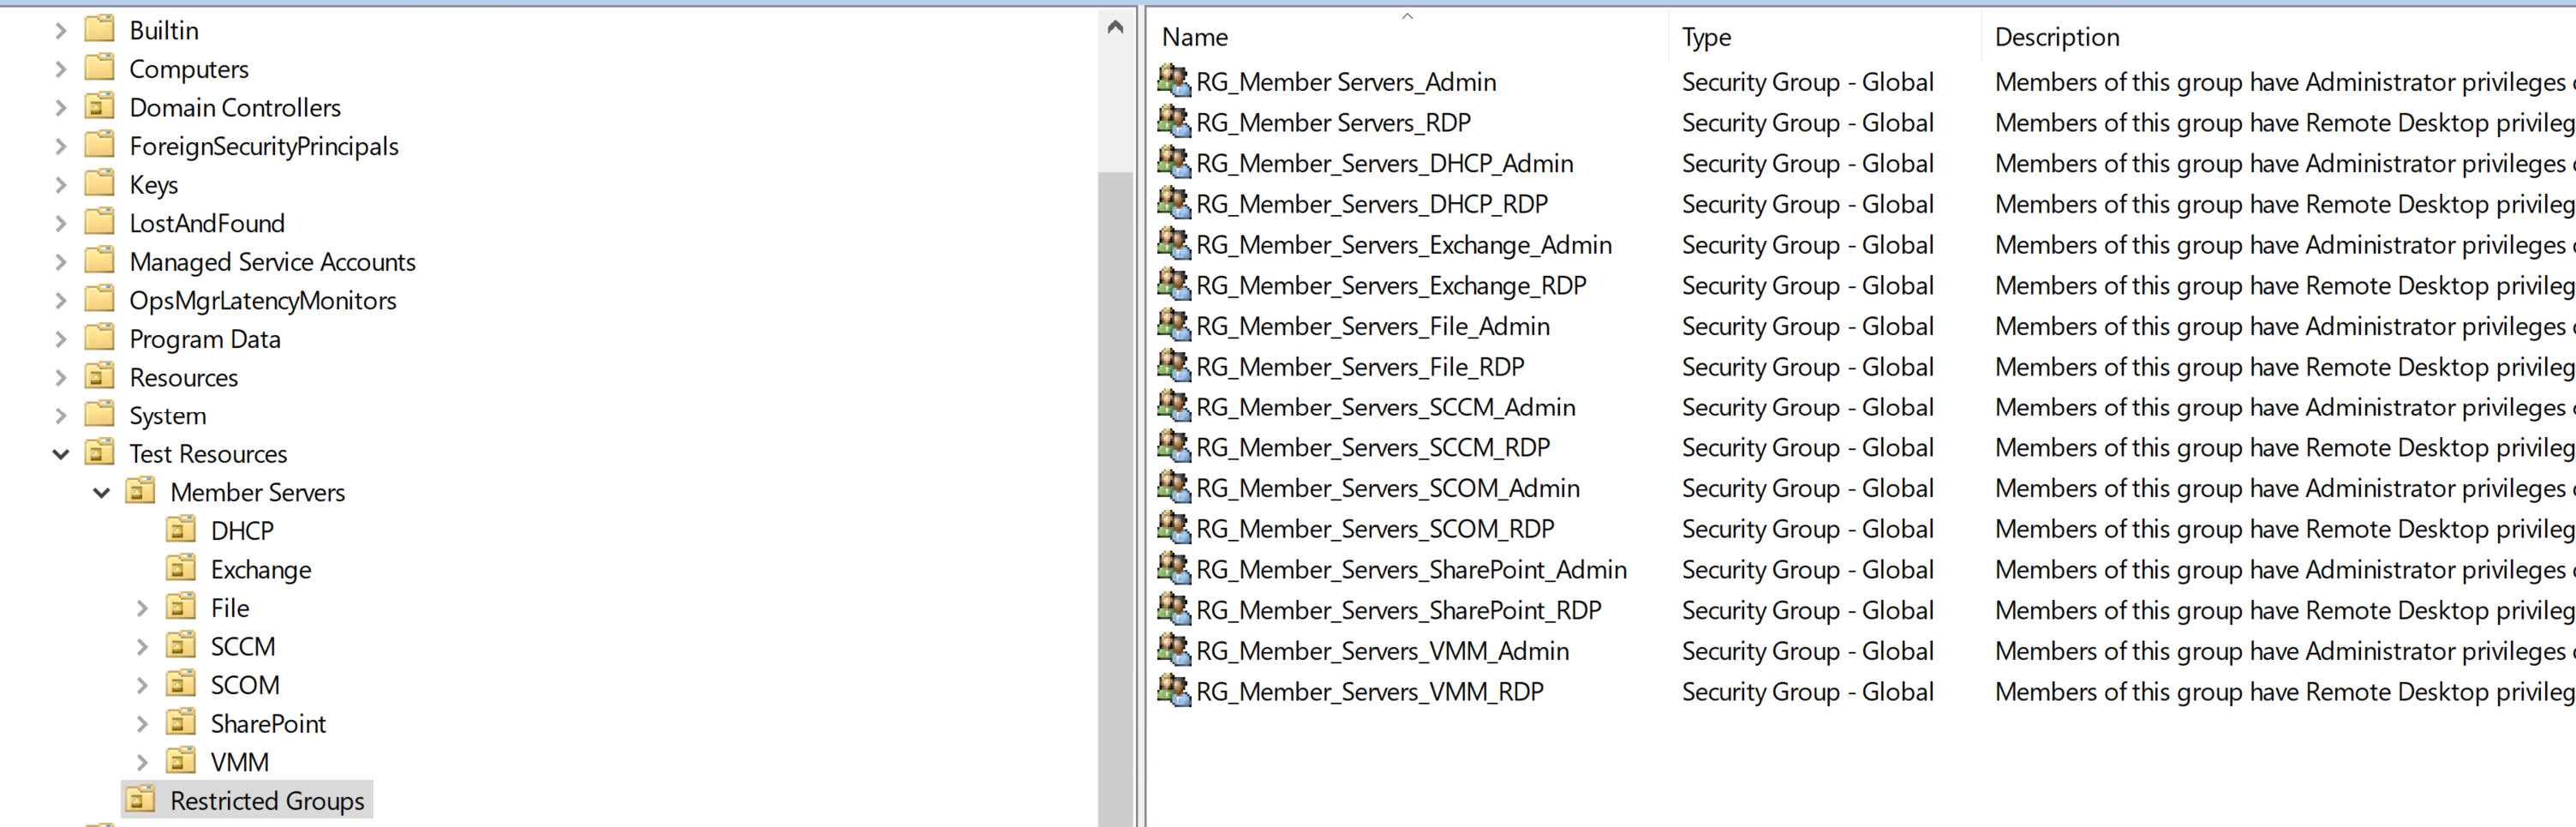
Task: Click the Exchange OU icon
Action: click(181, 569)
